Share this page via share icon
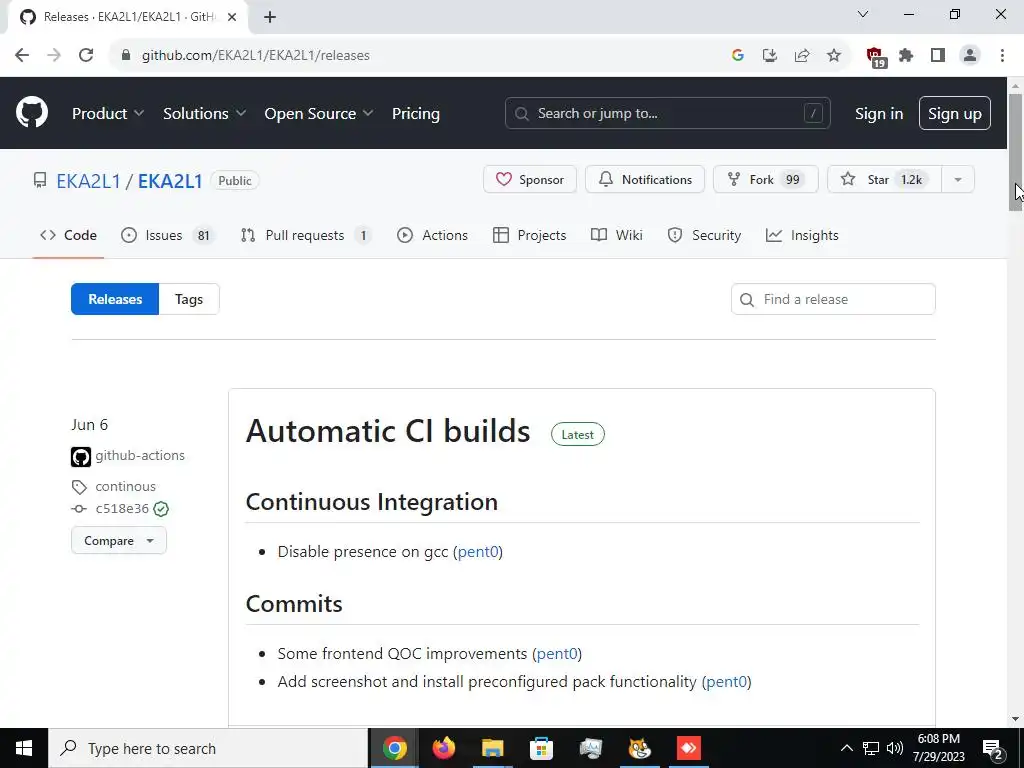Screen dimensions: 1024x768 click(x=802, y=56)
